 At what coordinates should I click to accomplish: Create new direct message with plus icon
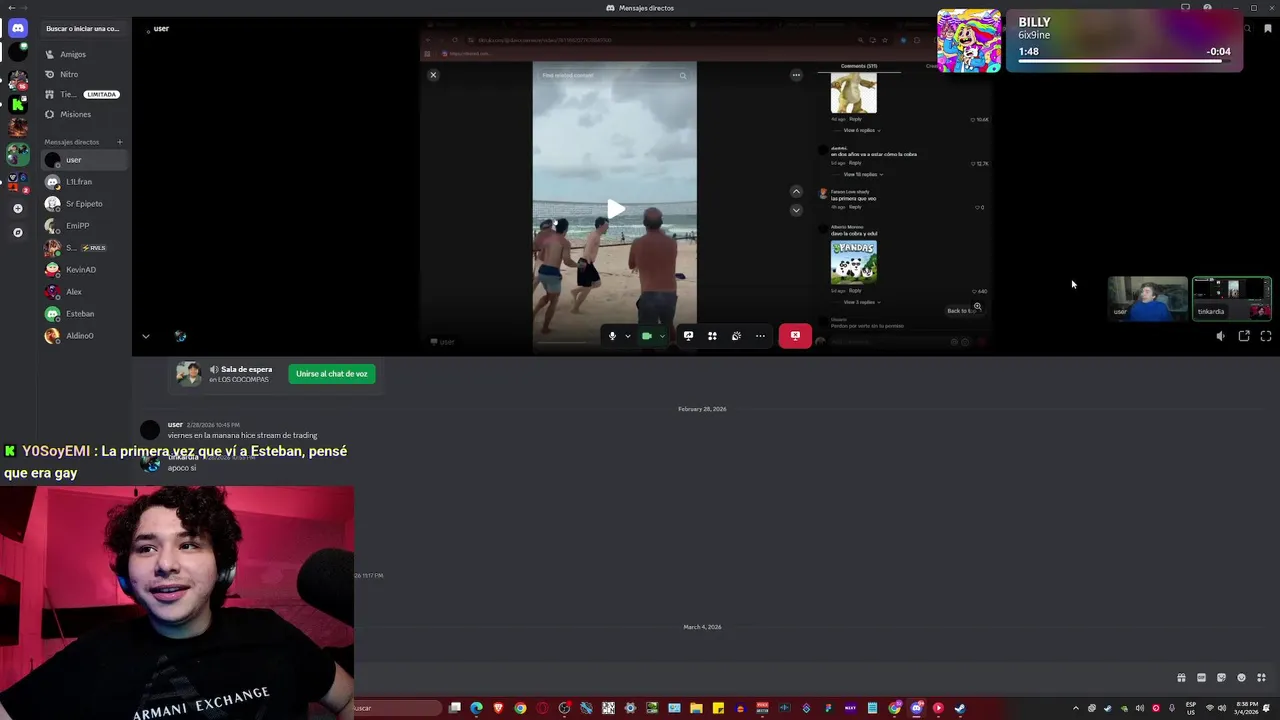pyautogui.click(x=120, y=142)
